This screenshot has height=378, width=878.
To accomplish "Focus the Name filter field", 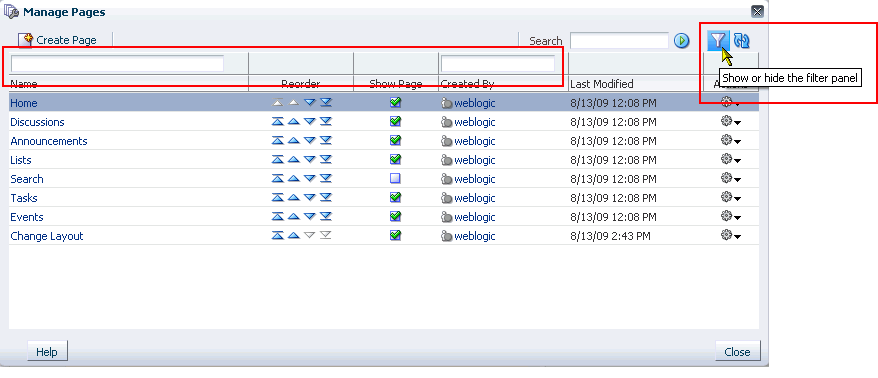I will pyautogui.click(x=118, y=63).
